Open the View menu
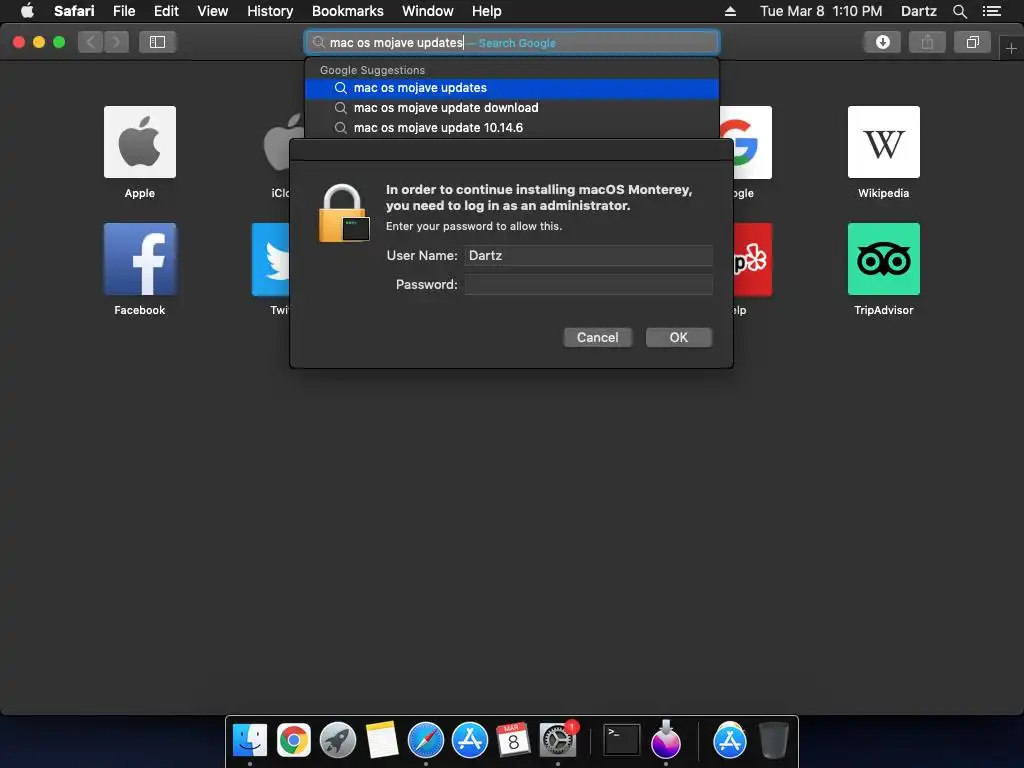Screen dimensions: 1024x768 coord(212,11)
